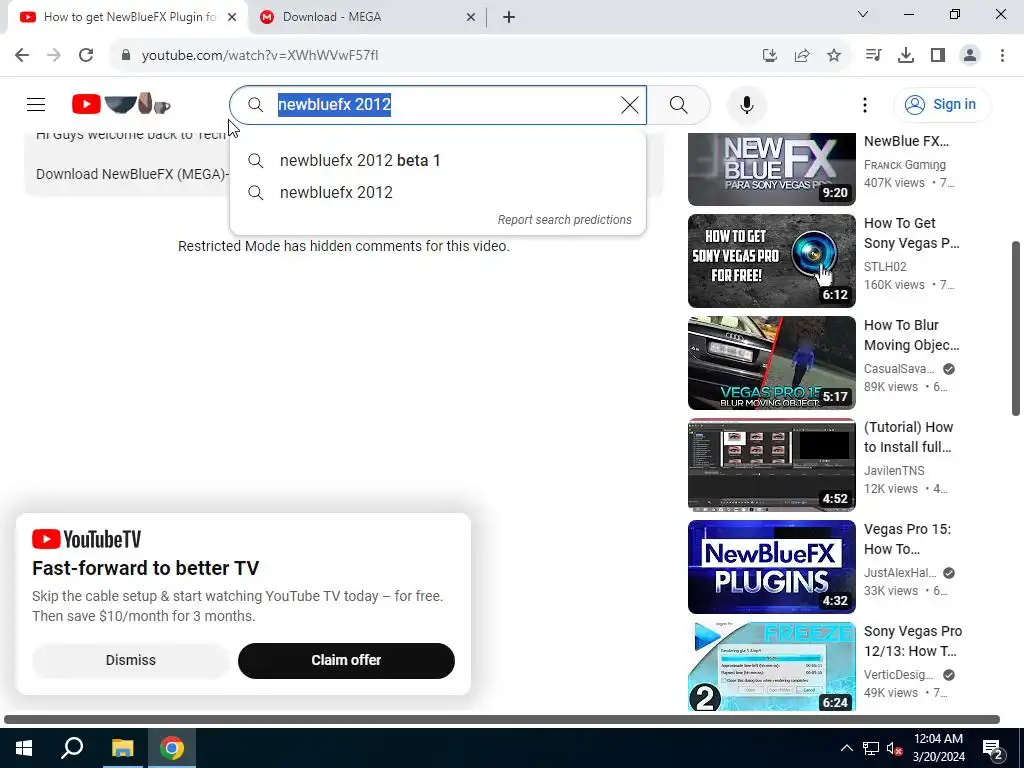Click the horizontal page scrollbar
The width and height of the screenshot is (1024, 768).
(502, 720)
